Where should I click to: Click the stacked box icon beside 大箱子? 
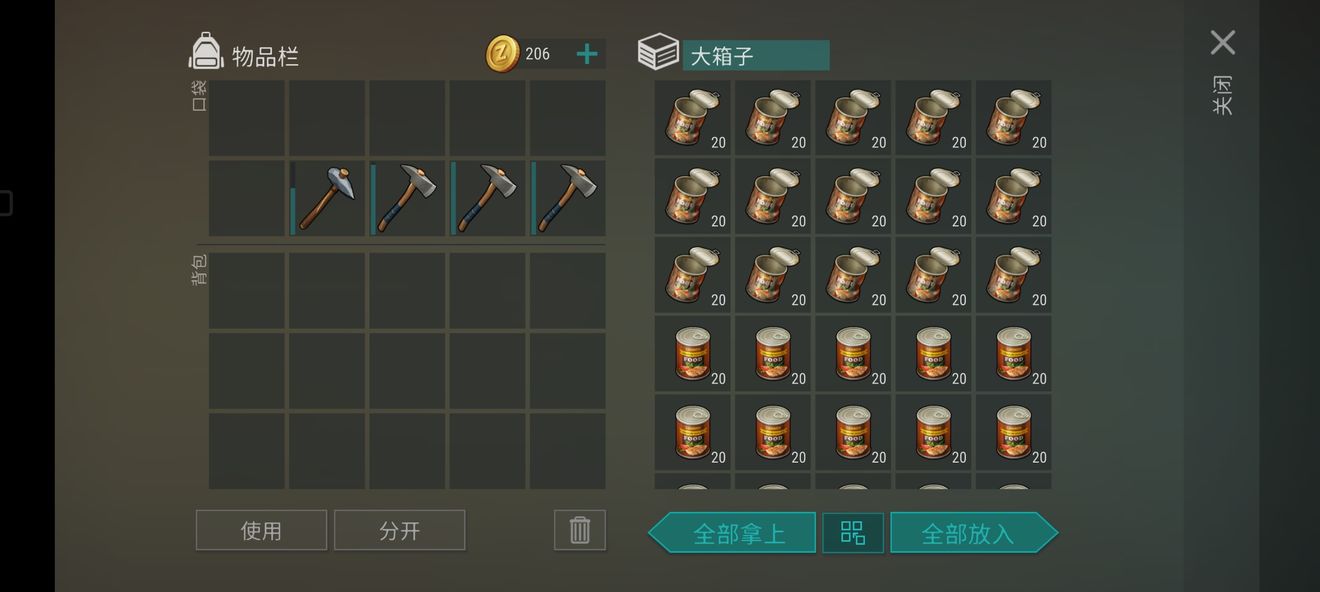(x=658, y=52)
